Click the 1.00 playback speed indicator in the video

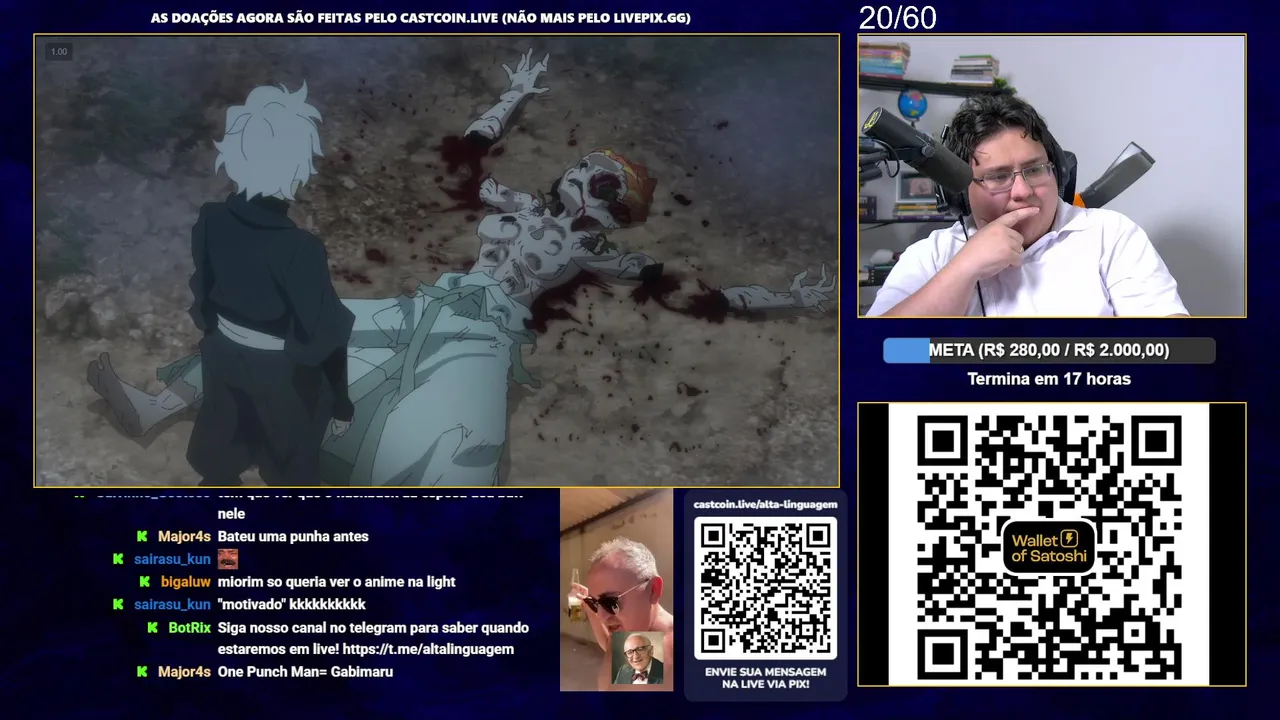pos(59,52)
